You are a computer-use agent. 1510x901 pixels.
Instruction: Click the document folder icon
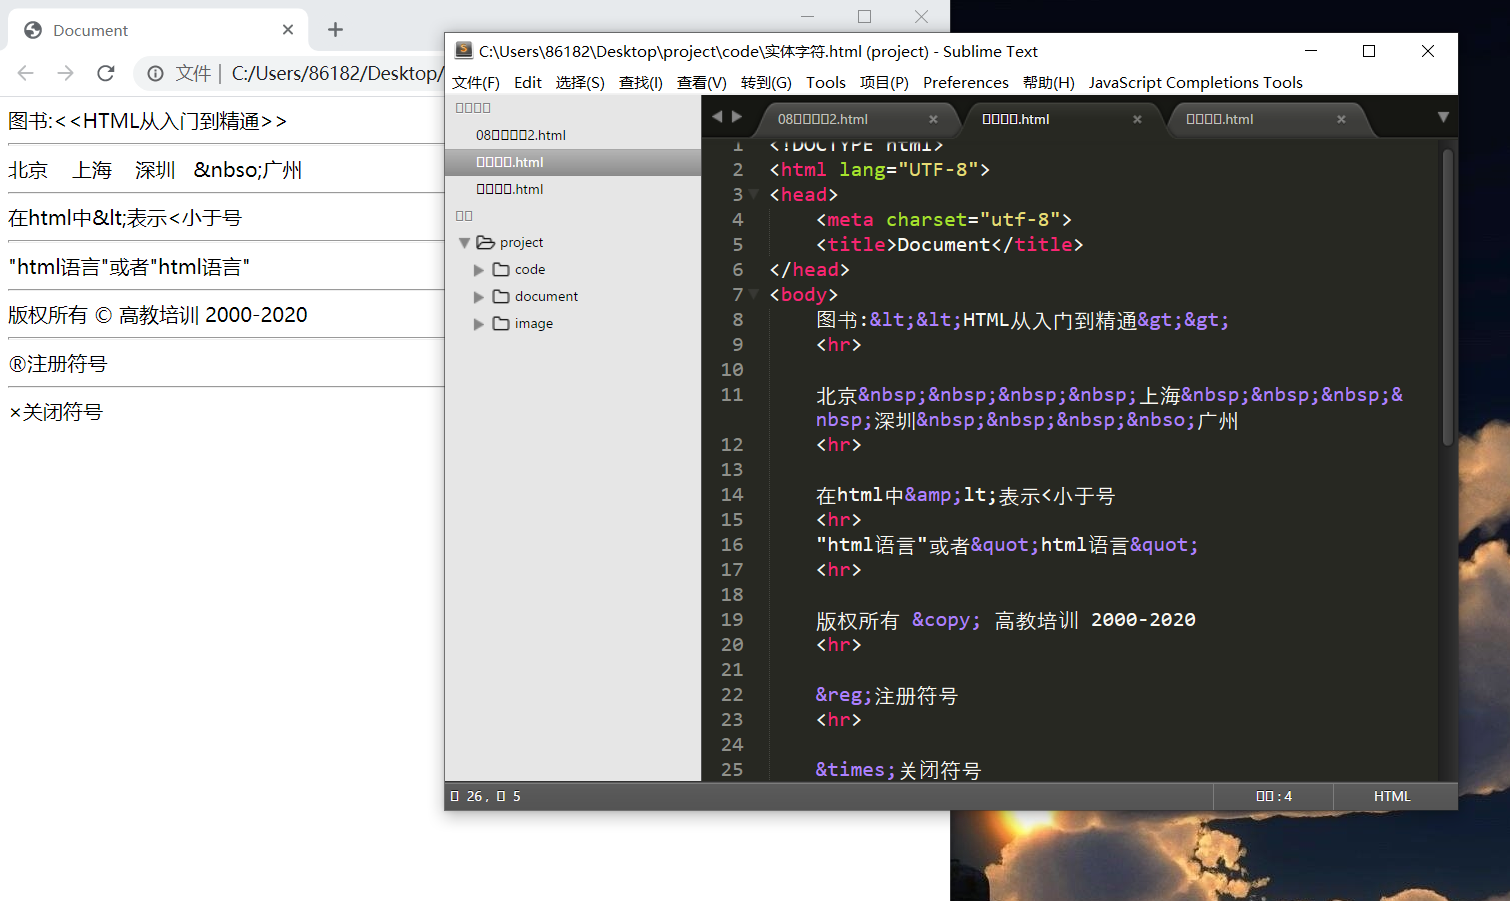point(501,296)
